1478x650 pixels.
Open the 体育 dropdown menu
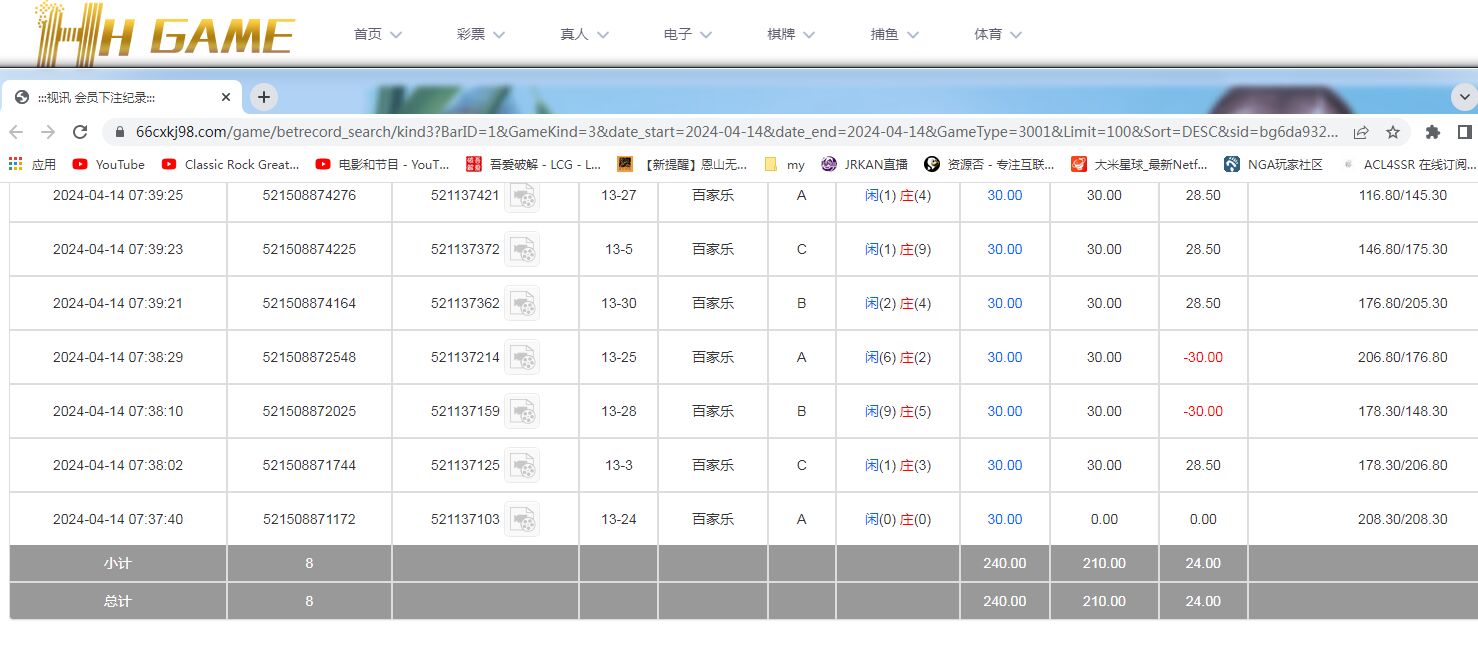[997, 34]
